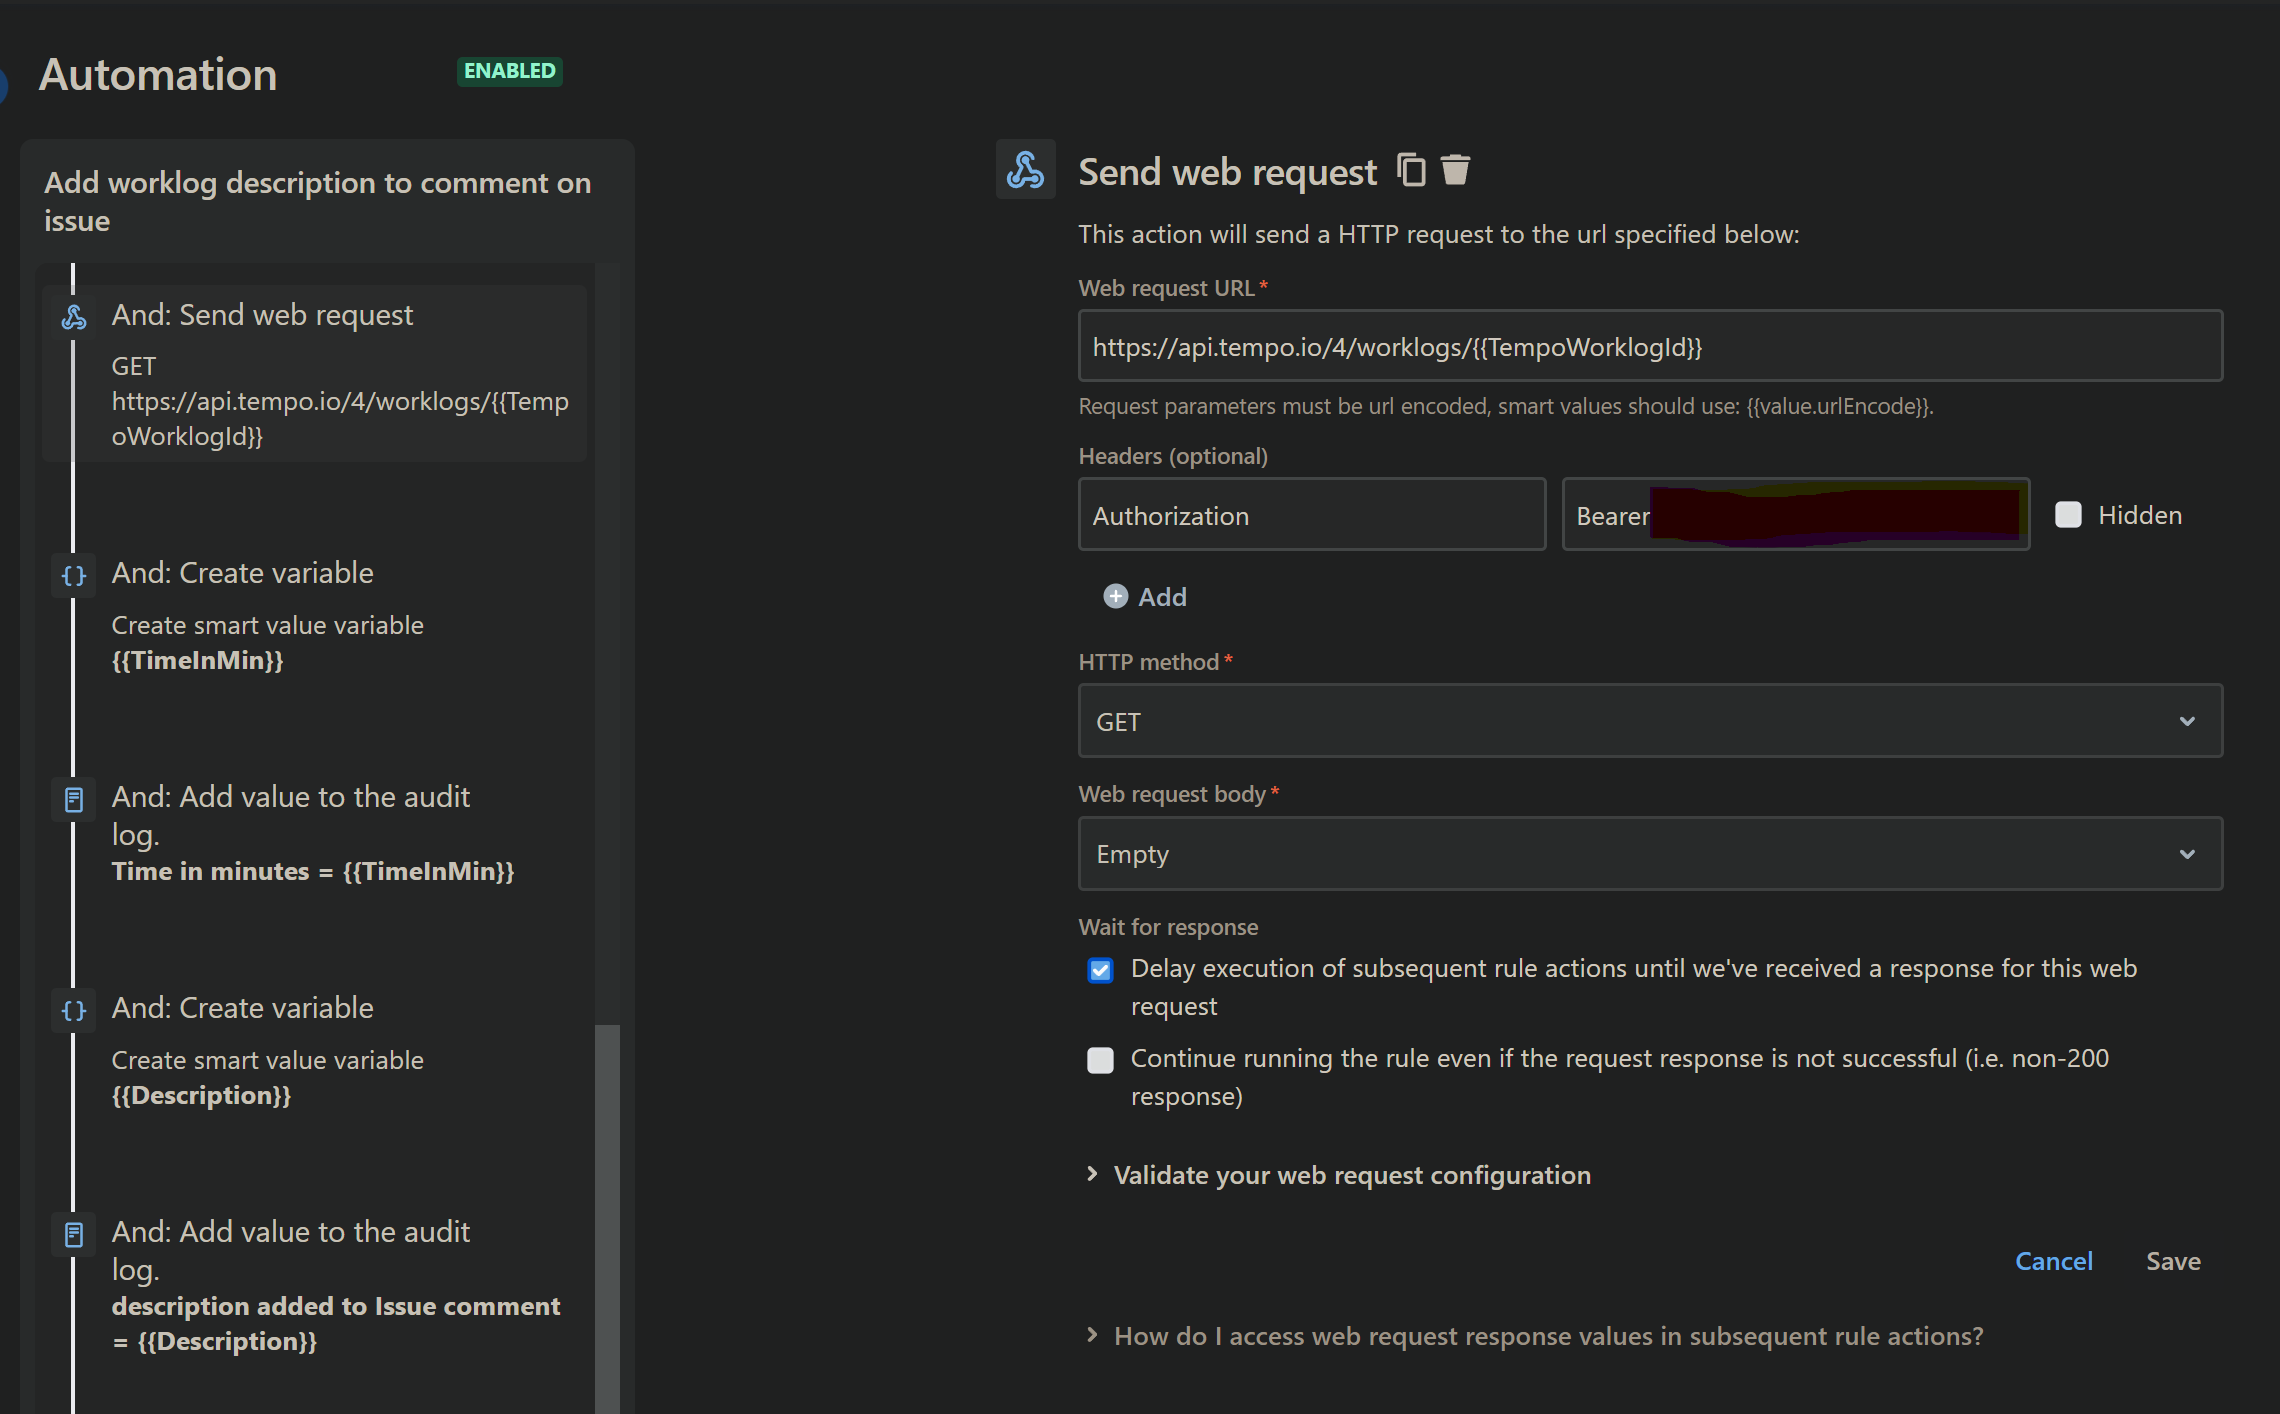This screenshot has width=2280, height=1414.
Task: Click curly braces icon for Description variable
Action: pos(74,1011)
